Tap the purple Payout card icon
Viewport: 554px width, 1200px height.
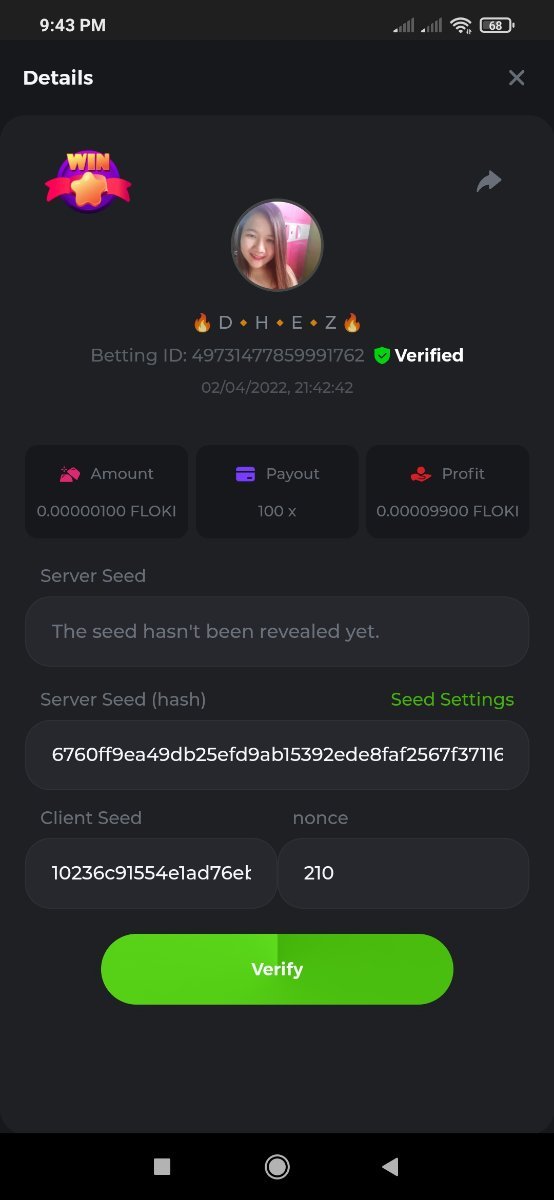tap(246, 474)
